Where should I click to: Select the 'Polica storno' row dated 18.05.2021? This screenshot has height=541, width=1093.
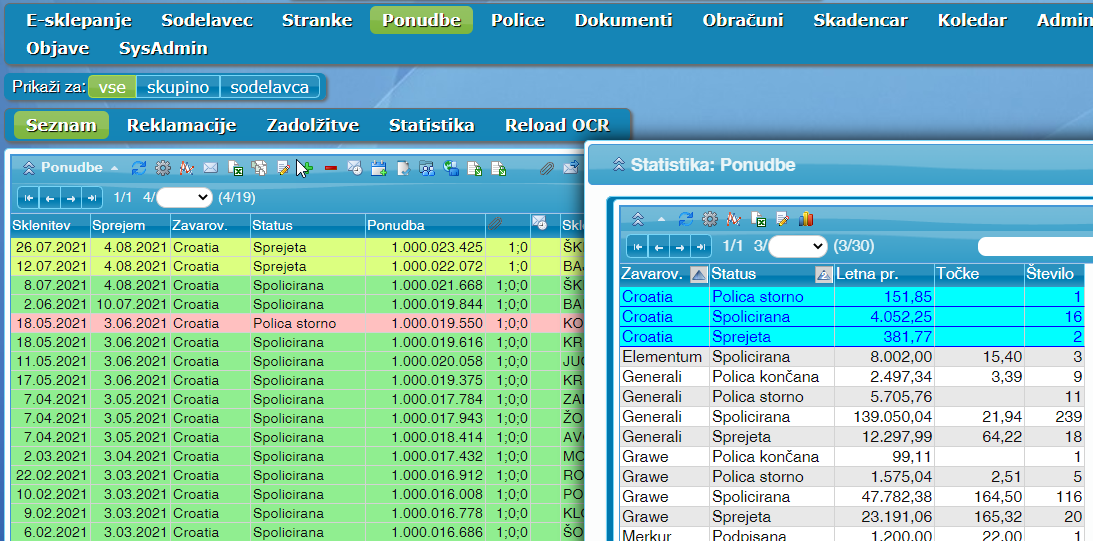pos(298,323)
